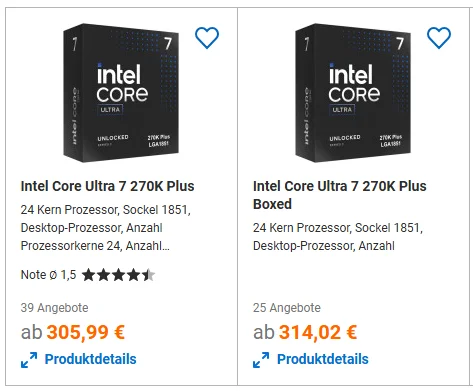Click the expand arrows icon below the 314,02 € price
Screen dimensions: 473x391
point(261,360)
